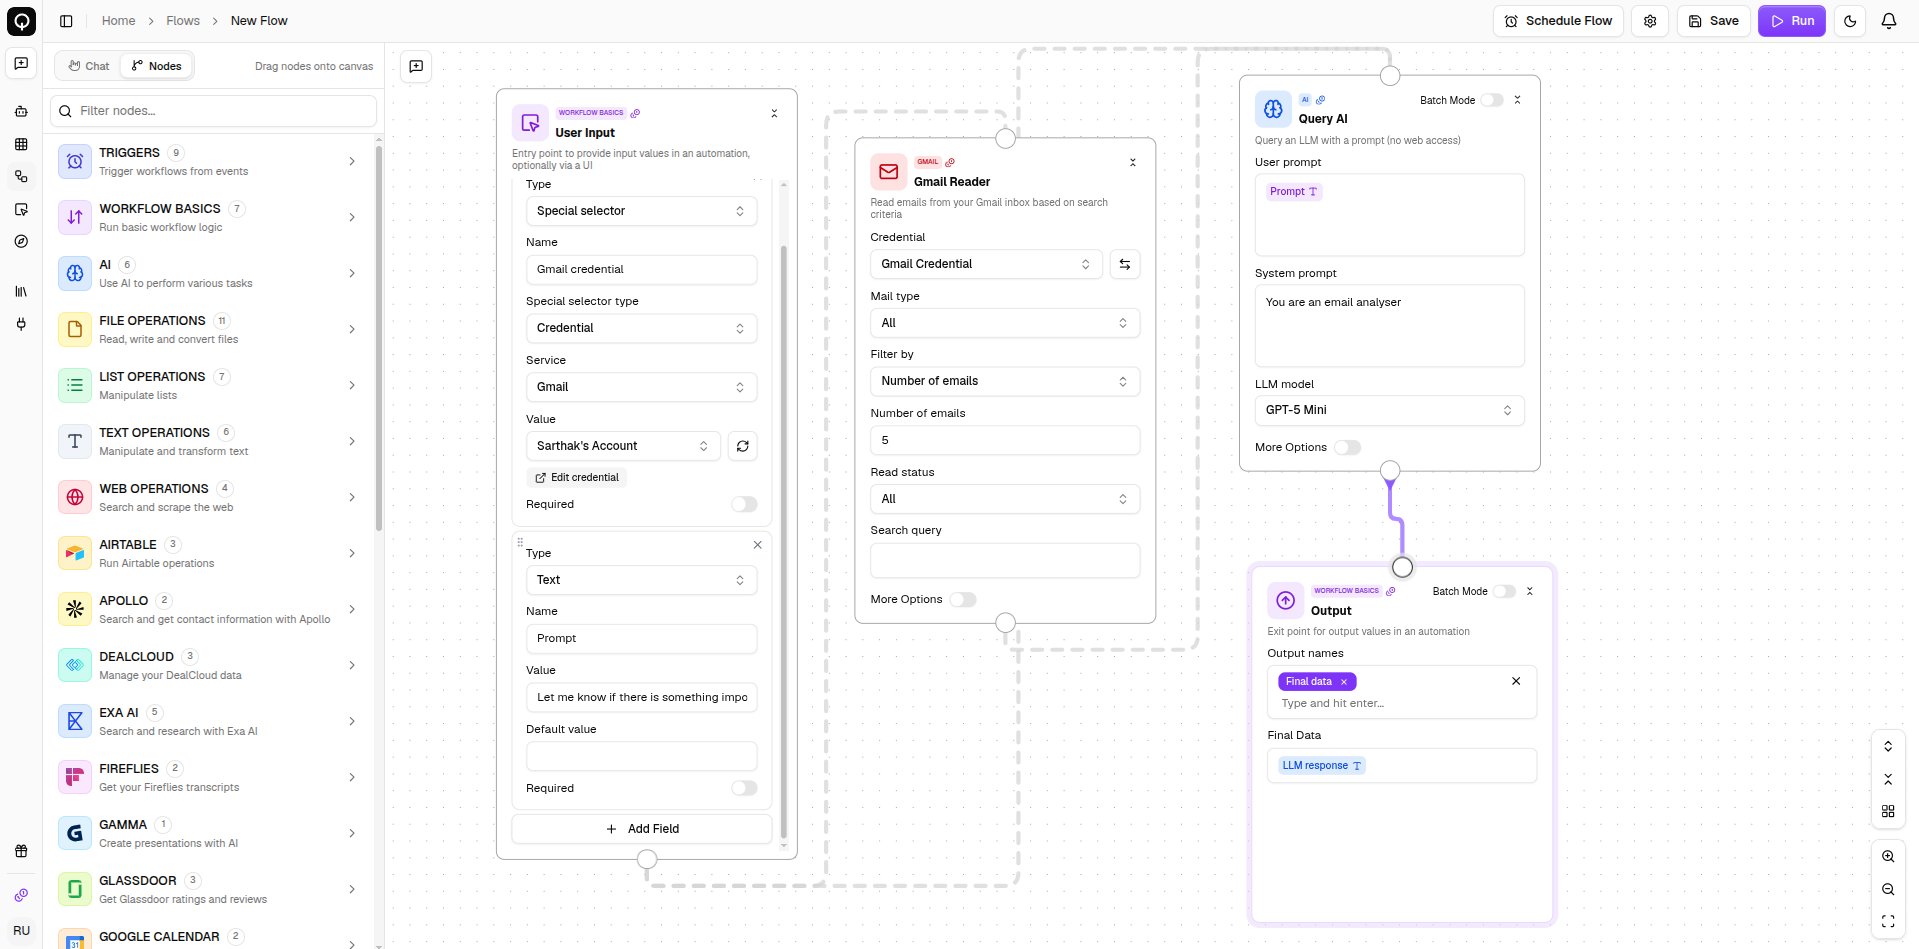Click the add comment icon on canvas
Viewport: 1919px width, 949px height.
(x=416, y=66)
